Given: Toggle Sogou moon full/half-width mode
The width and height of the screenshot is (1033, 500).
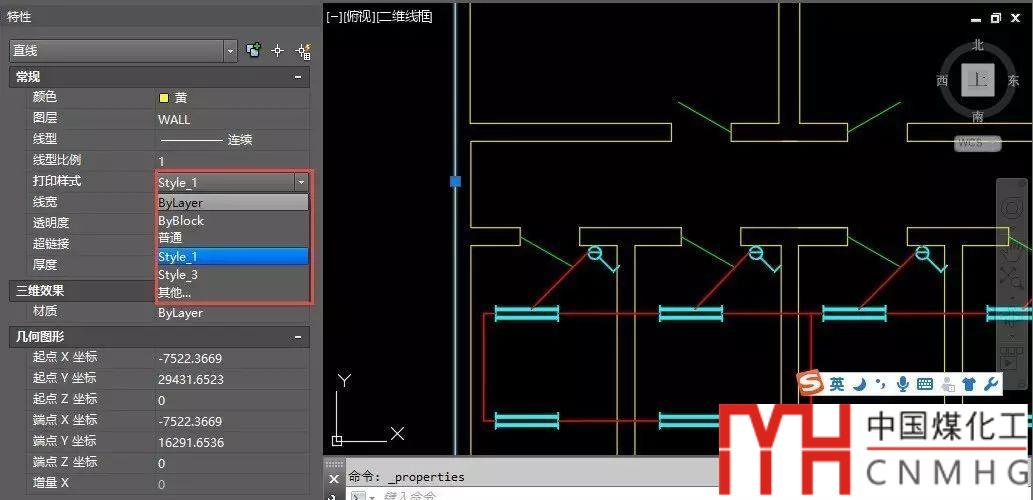Looking at the screenshot, I should (859, 384).
